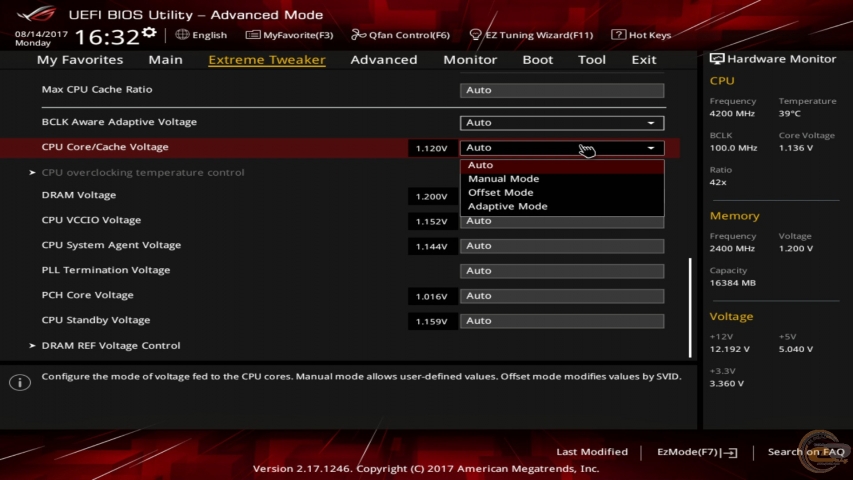This screenshot has width=853, height=480.
Task: Click the 1.159V Standby voltage value
Action: pos(431,322)
